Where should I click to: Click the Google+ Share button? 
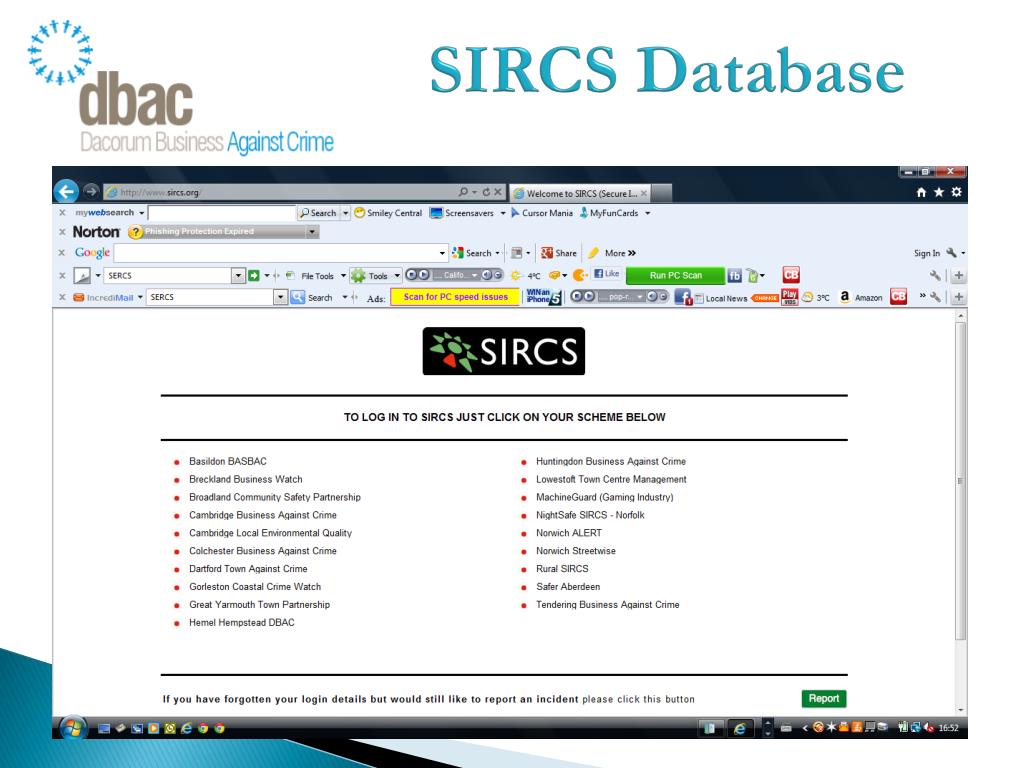click(559, 253)
